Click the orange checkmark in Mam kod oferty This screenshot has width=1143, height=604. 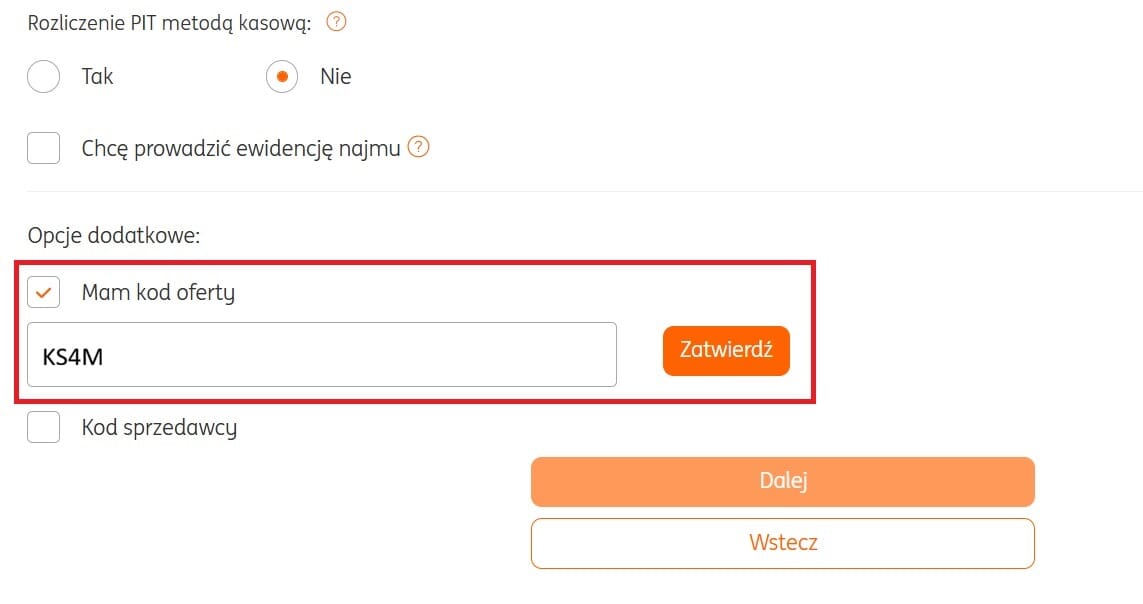43,293
